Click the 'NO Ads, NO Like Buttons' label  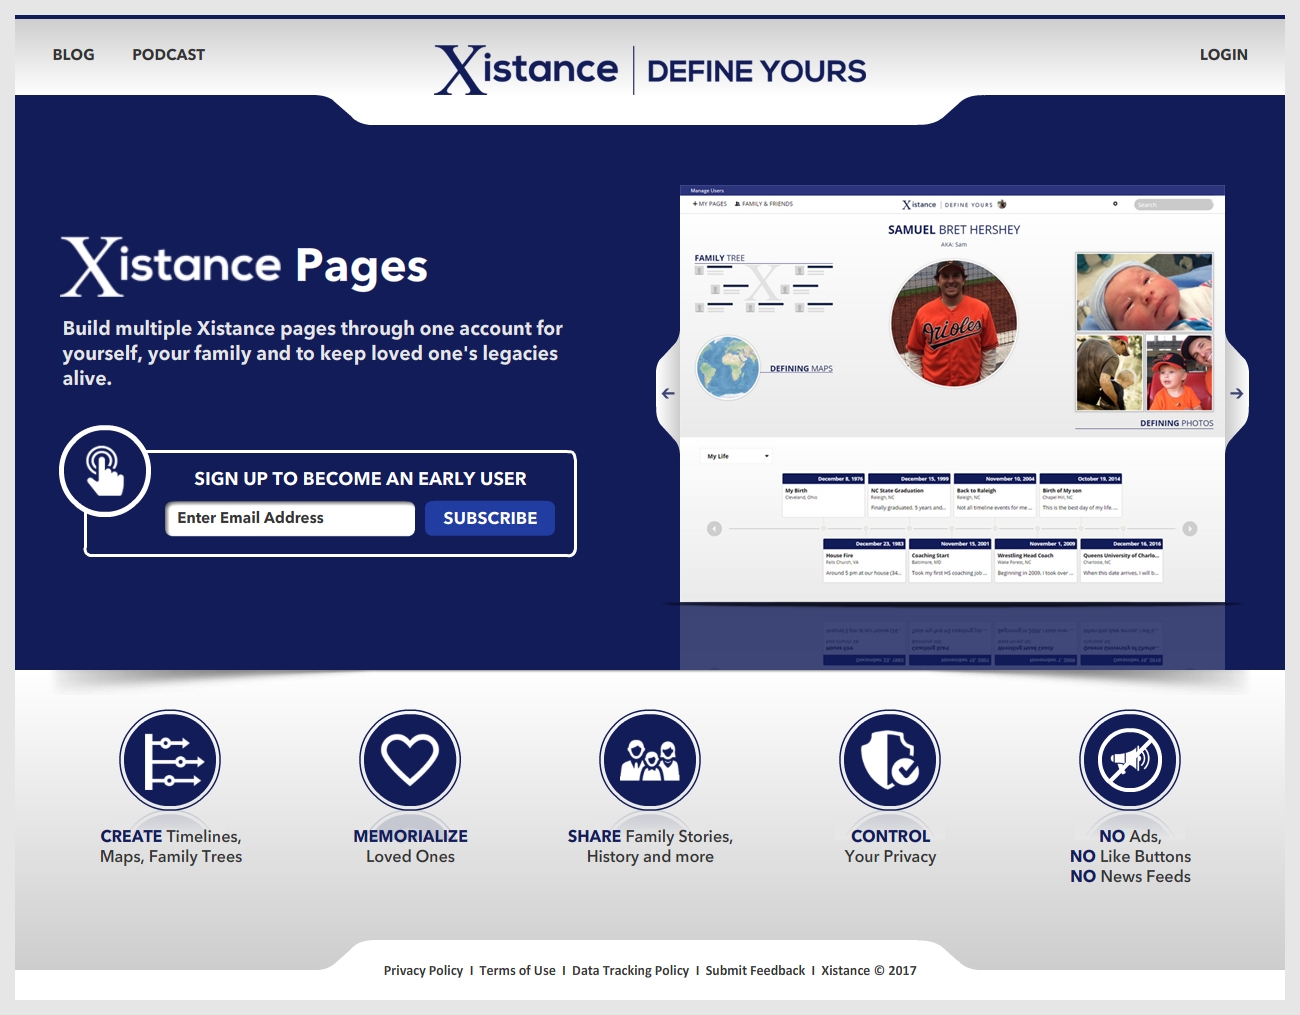point(1130,856)
